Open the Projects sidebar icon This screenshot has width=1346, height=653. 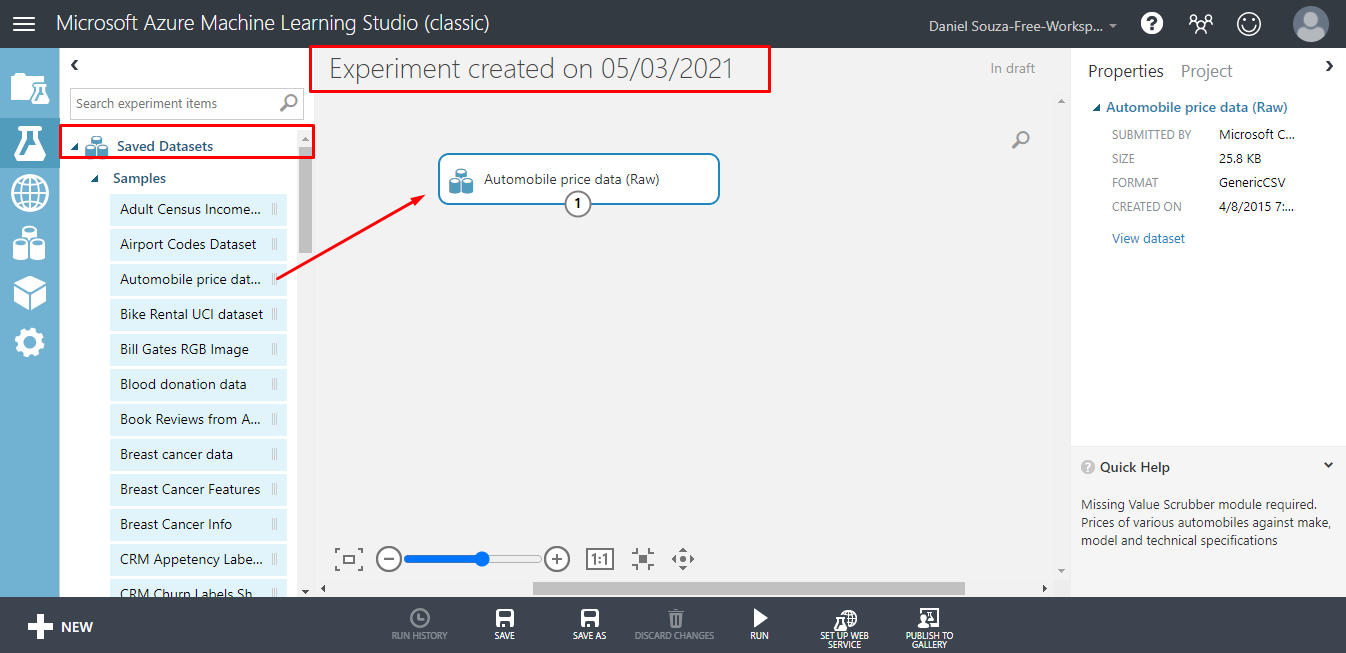pyautogui.click(x=29, y=88)
